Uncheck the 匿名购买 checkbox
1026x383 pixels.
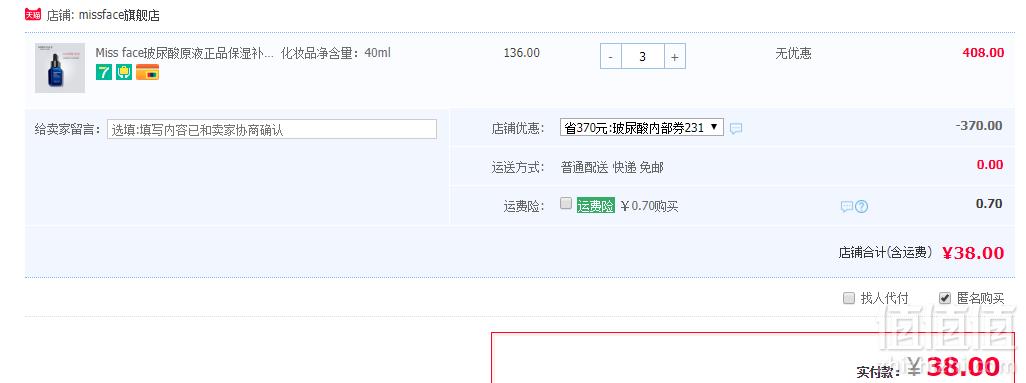coord(944,298)
